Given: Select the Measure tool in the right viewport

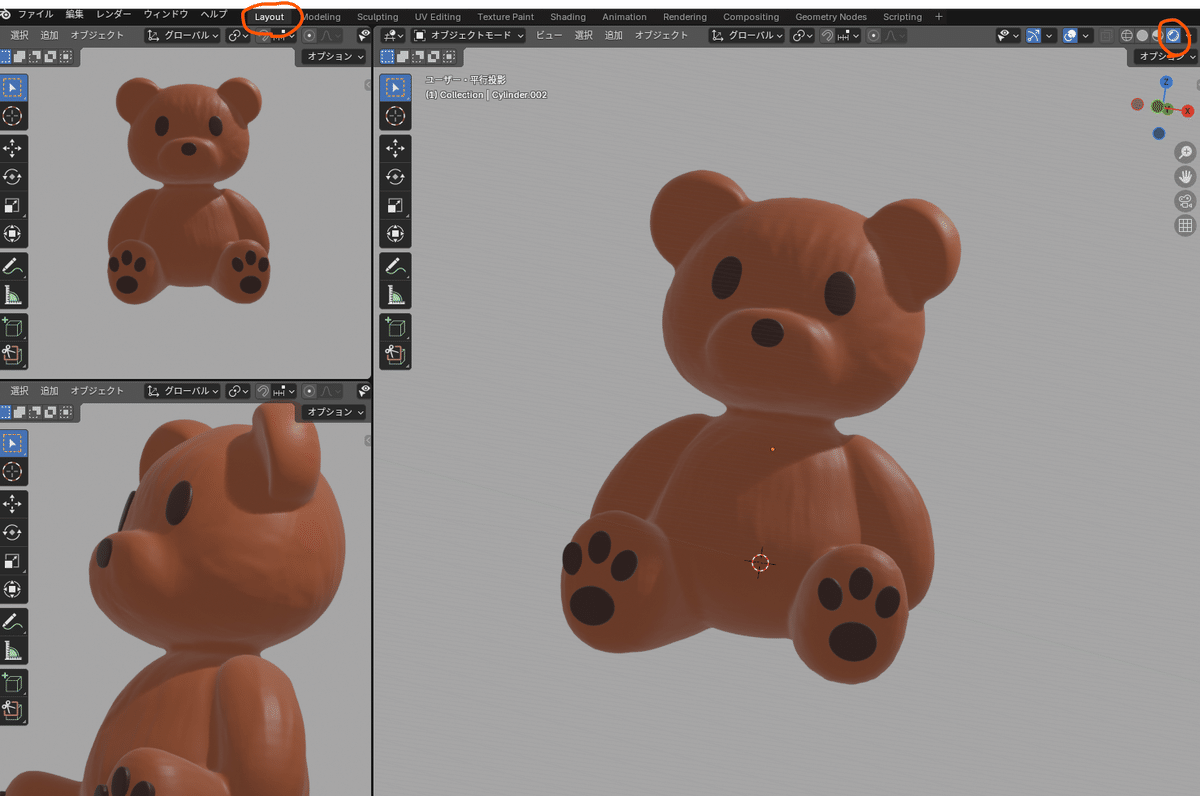Looking at the screenshot, I should (x=395, y=296).
